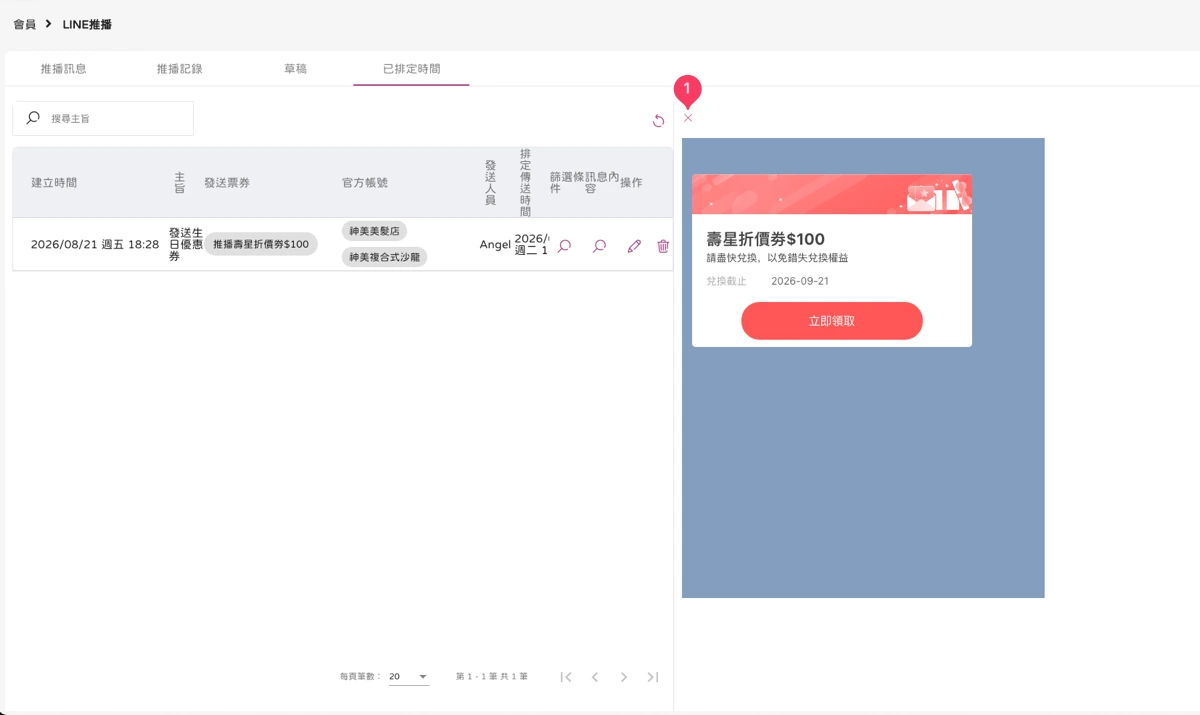Click the 操作 column header
The image size is (1200, 715).
(x=631, y=183)
